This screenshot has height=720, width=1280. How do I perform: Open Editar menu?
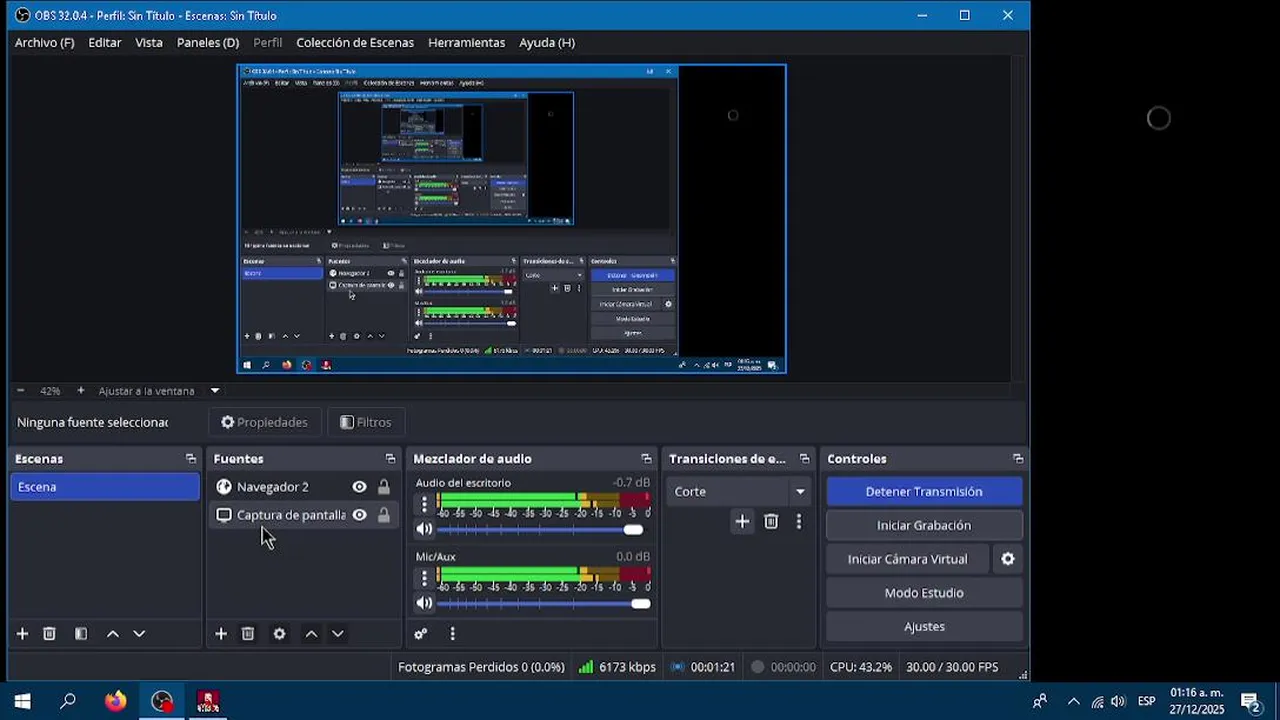105,43
